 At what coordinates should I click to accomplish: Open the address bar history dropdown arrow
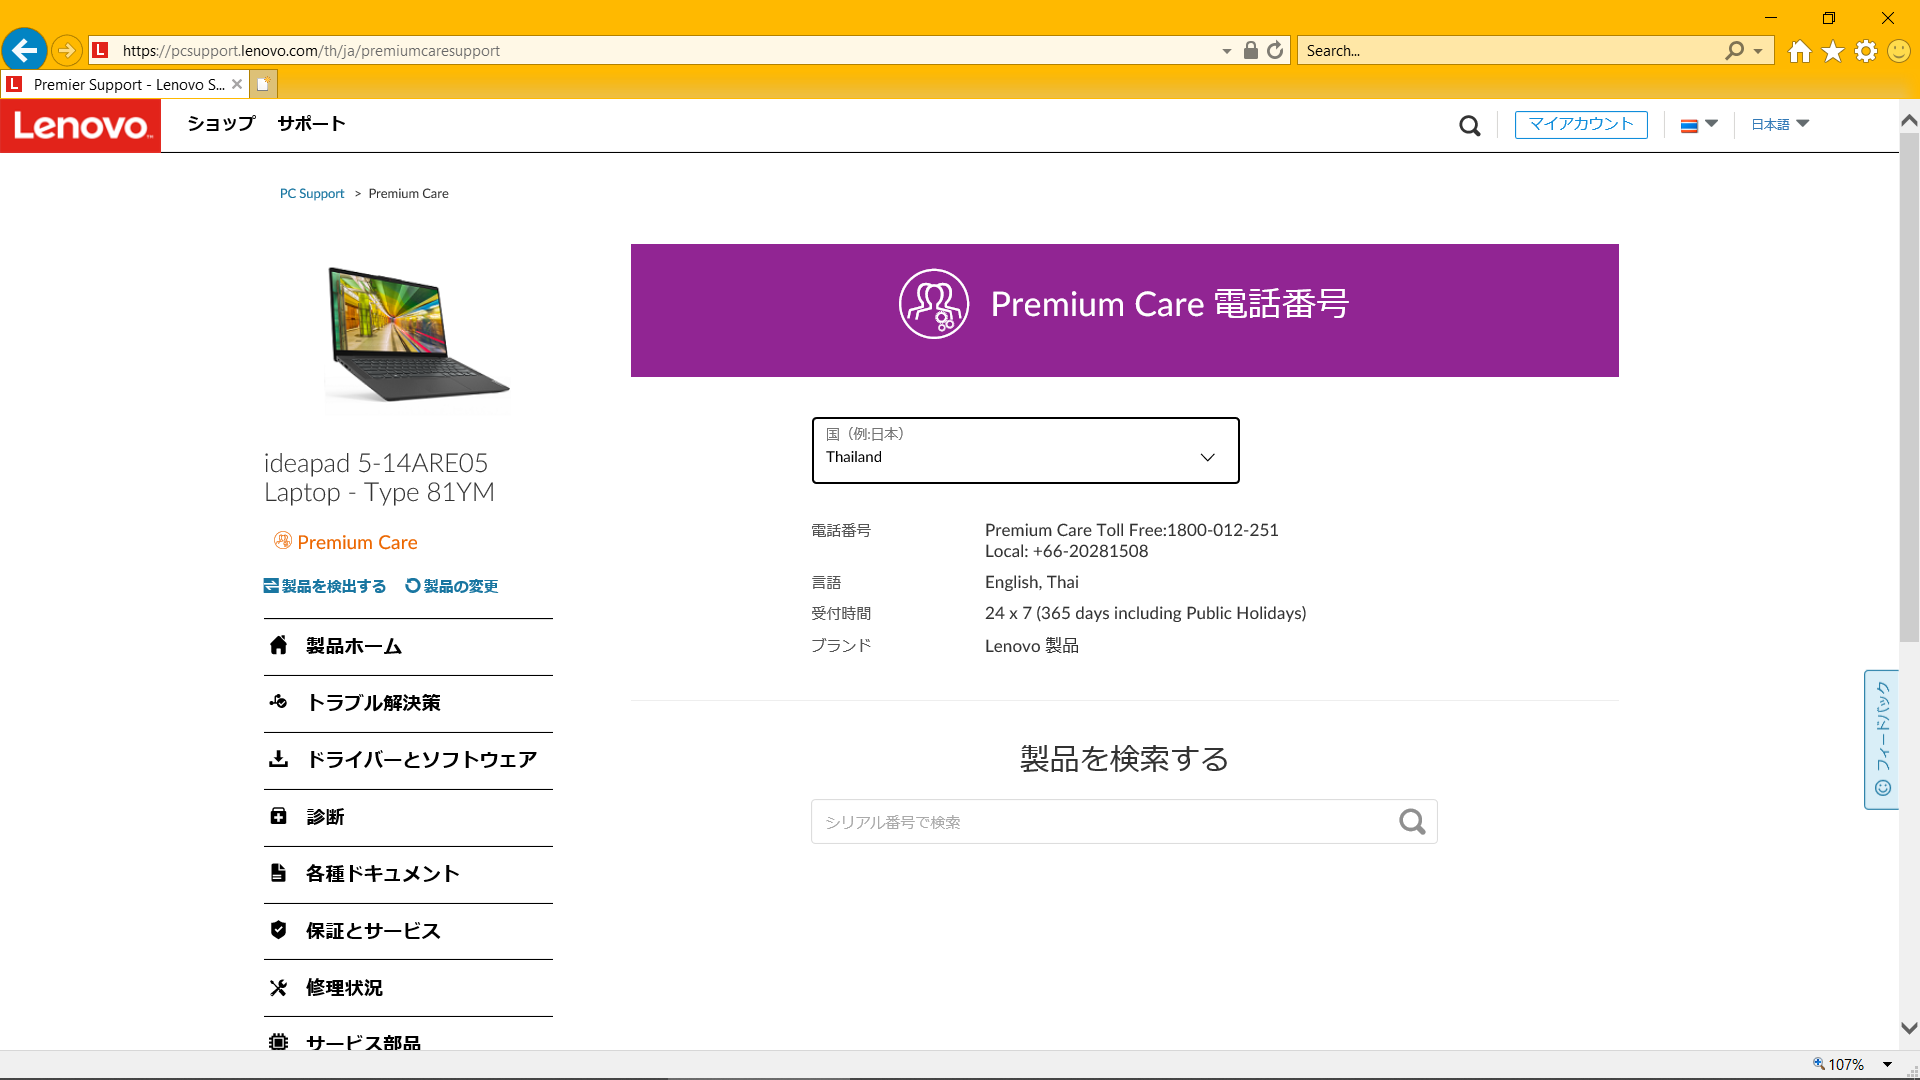point(1227,51)
